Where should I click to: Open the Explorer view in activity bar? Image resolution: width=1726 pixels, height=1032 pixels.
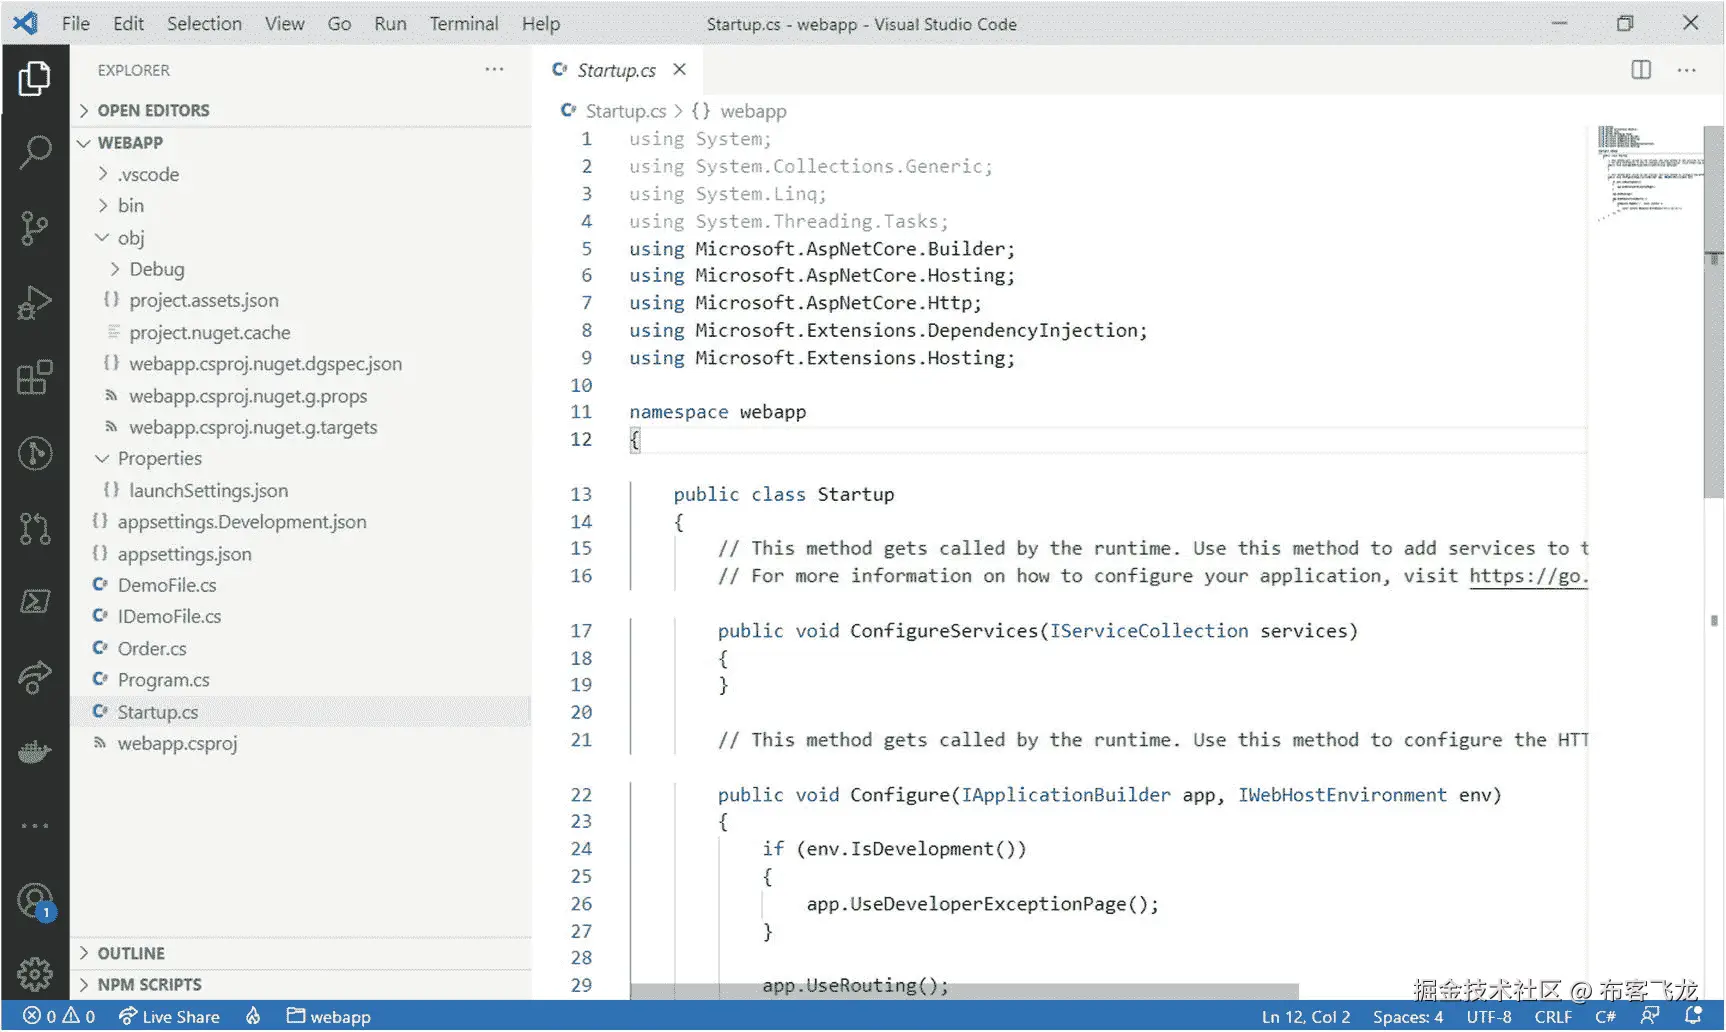click(35, 78)
